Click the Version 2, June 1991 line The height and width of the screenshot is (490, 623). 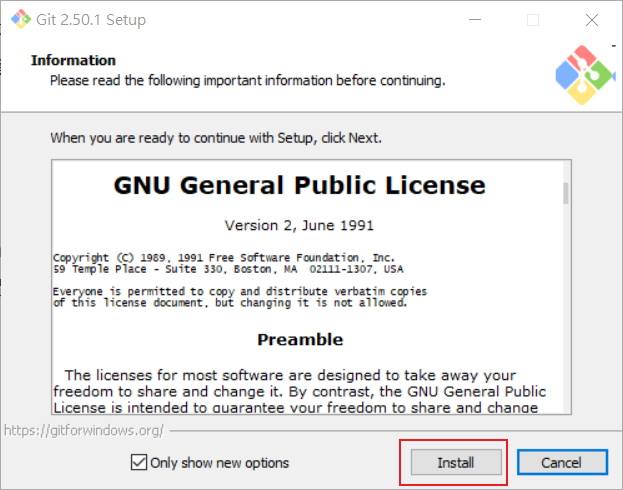pos(299,225)
